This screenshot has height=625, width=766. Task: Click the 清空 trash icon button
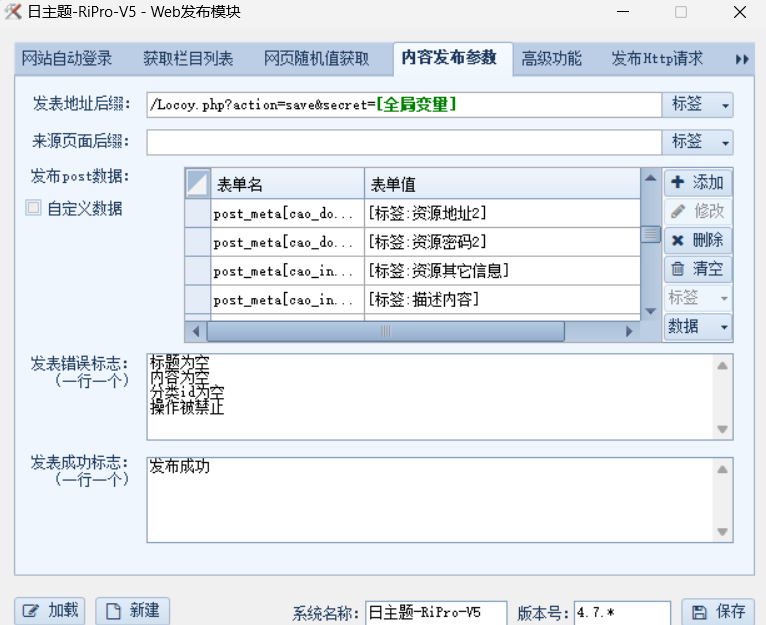(698, 269)
